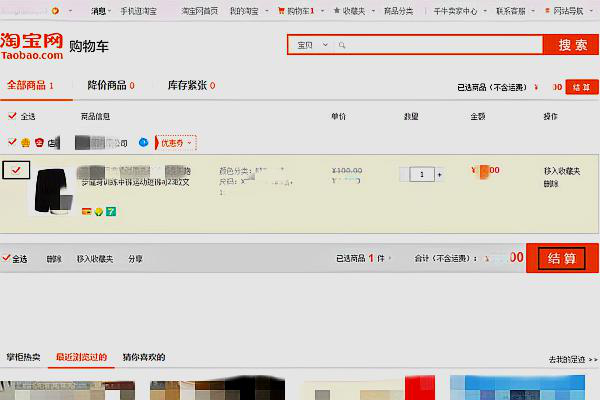Click the orange circle icon in top bar

point(55,11)
